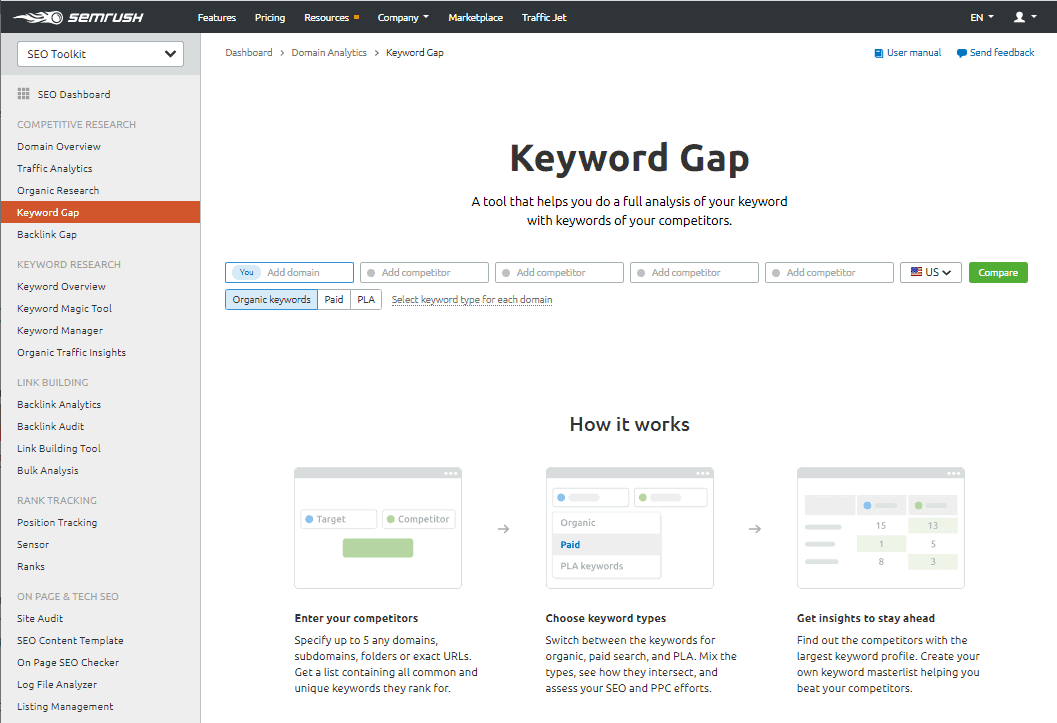The image size is (1057, 723).
Task: Open the User manual link
Action: (913, 53)
